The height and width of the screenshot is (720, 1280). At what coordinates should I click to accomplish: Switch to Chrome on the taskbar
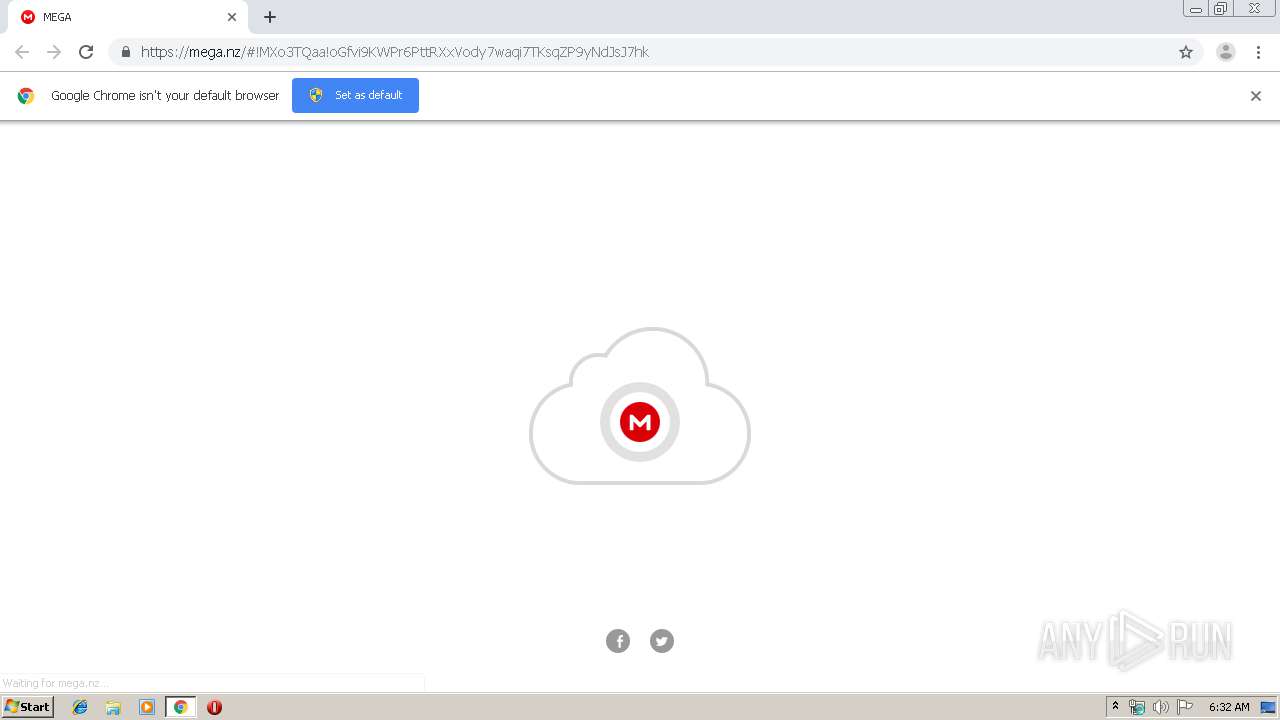pyautogui.click(x=180, y=707)
